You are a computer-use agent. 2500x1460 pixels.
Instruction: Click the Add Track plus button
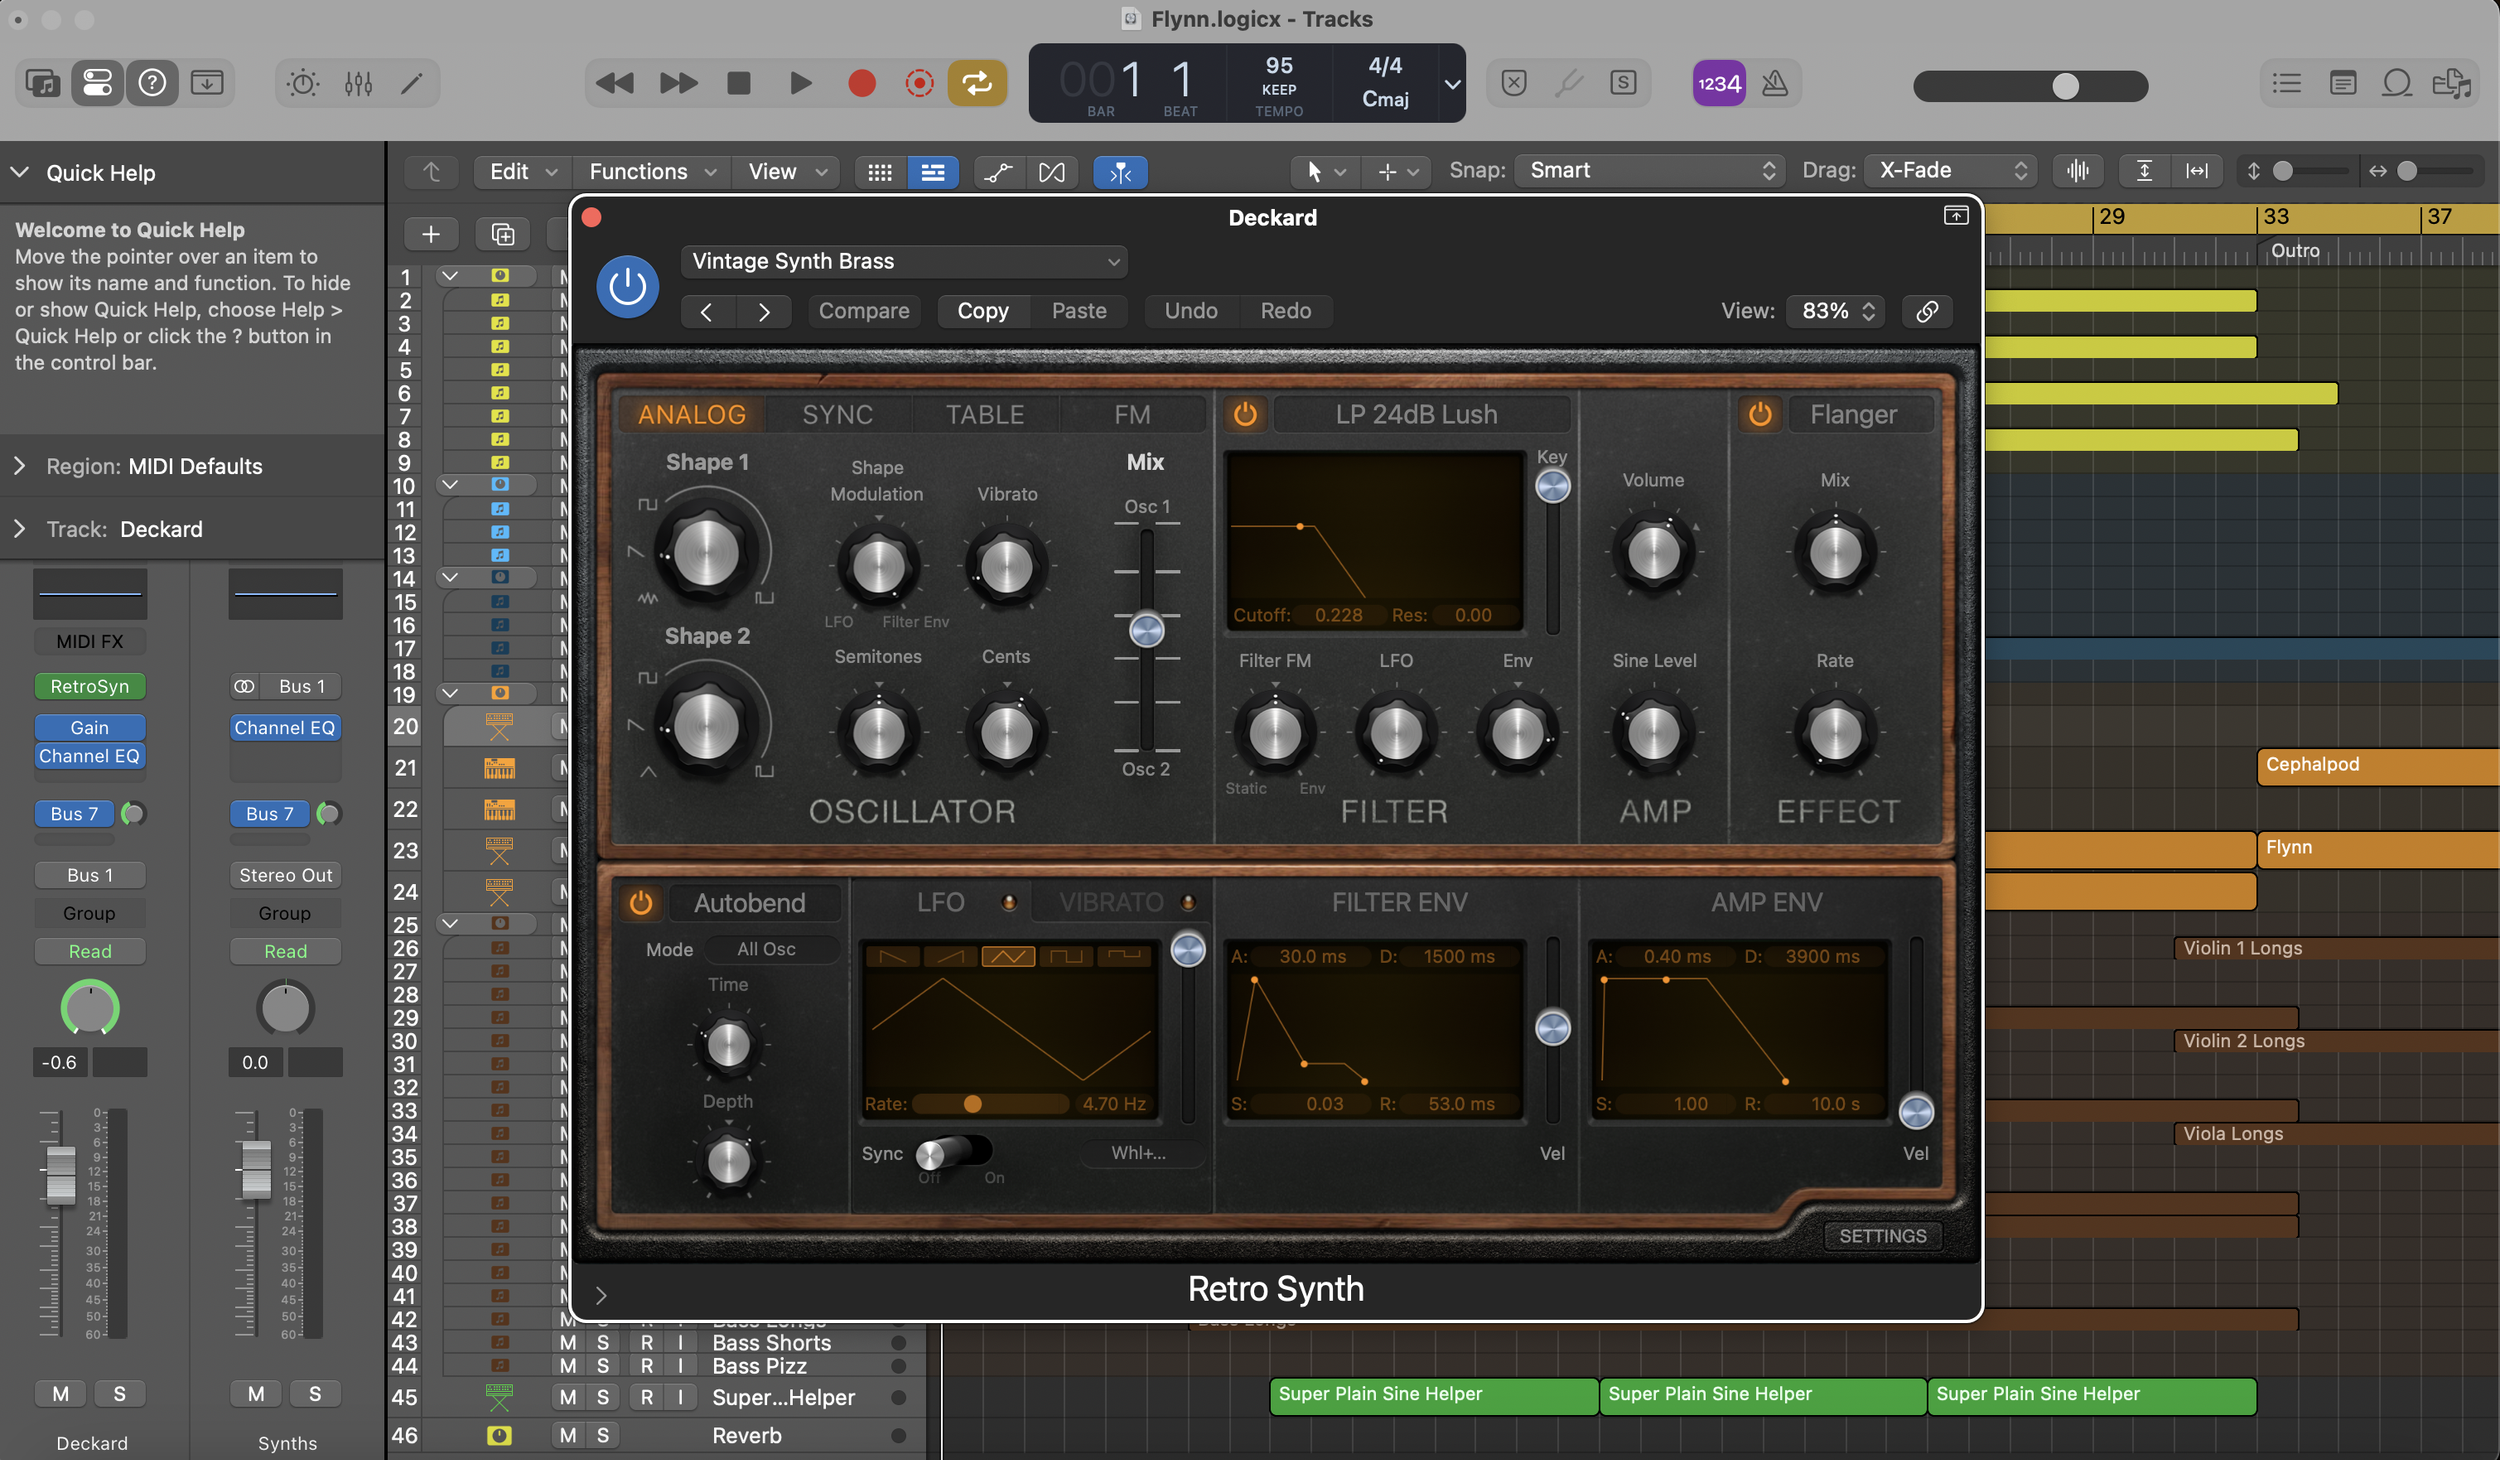coord(431,234)
